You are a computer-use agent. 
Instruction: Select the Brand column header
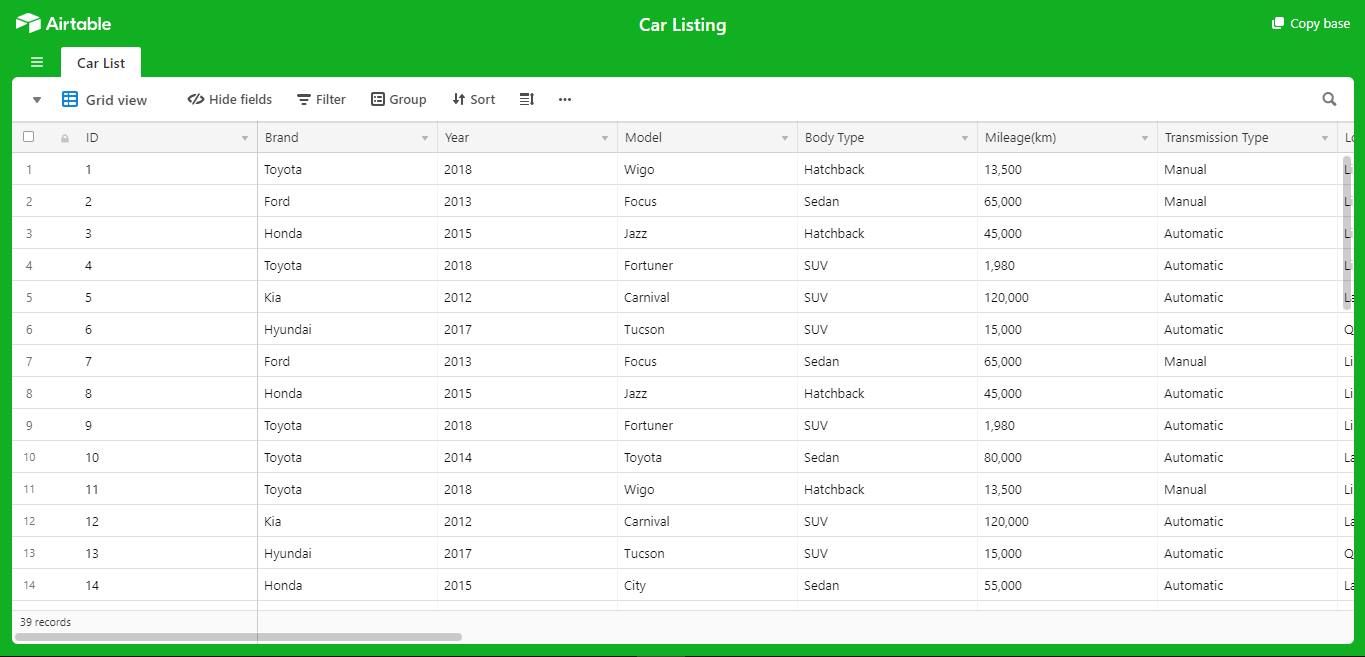pos(348,138)
